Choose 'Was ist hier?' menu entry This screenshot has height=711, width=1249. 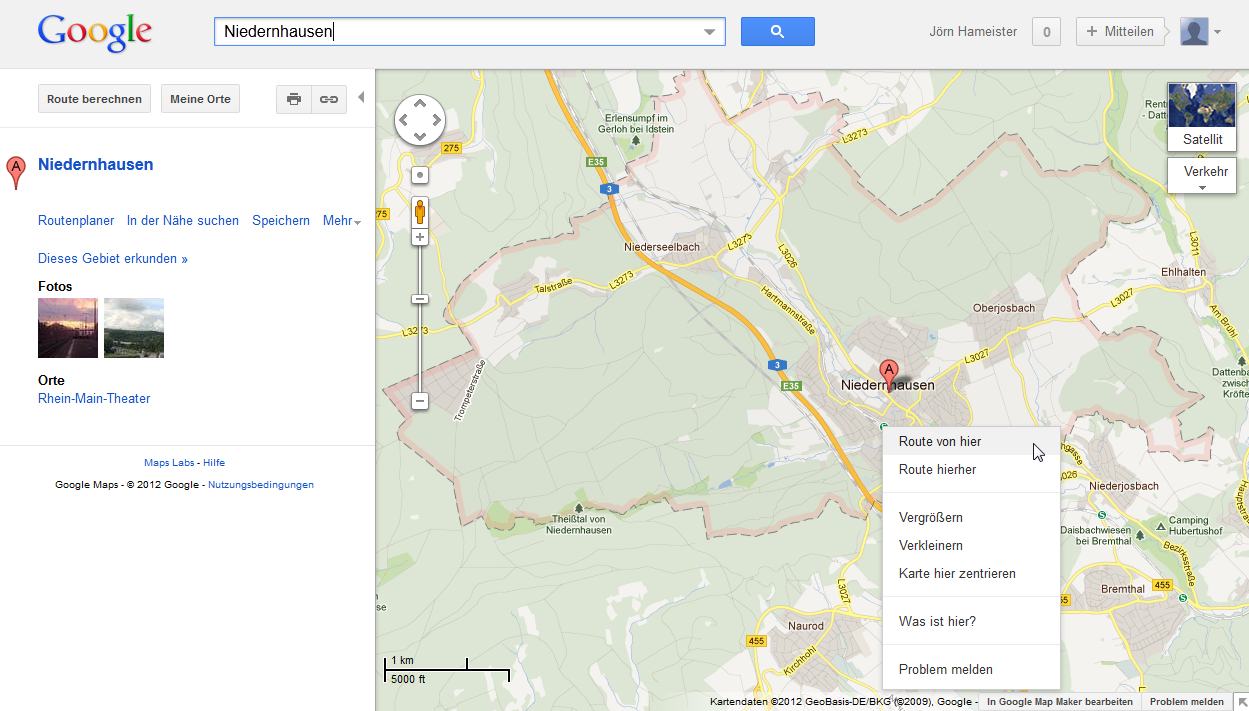tap(937, 622)
